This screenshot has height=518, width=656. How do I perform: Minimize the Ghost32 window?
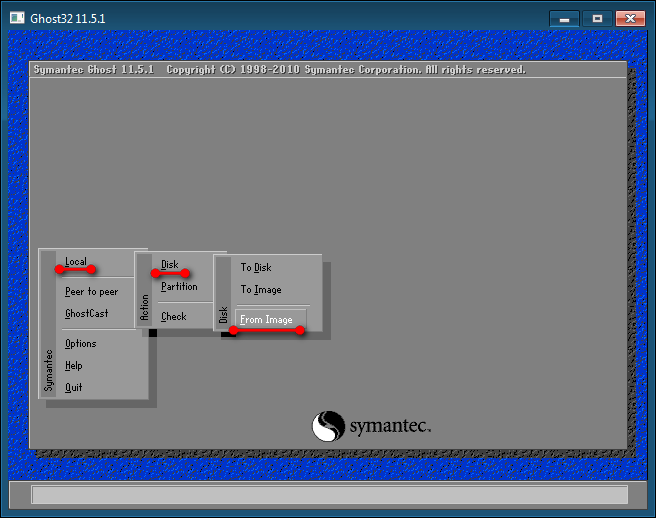[564, 19]
